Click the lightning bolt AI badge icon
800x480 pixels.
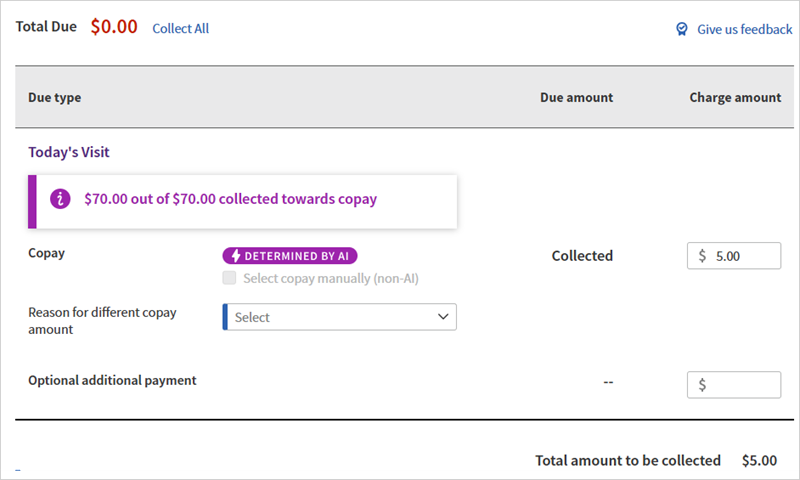pos(233,255)
